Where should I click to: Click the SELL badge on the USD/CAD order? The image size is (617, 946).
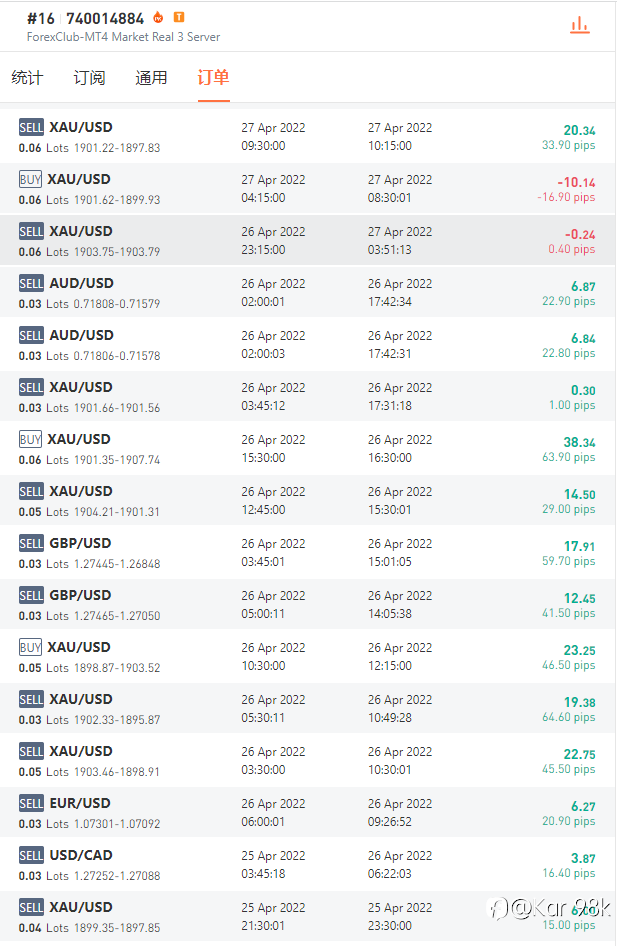point(31,855)
